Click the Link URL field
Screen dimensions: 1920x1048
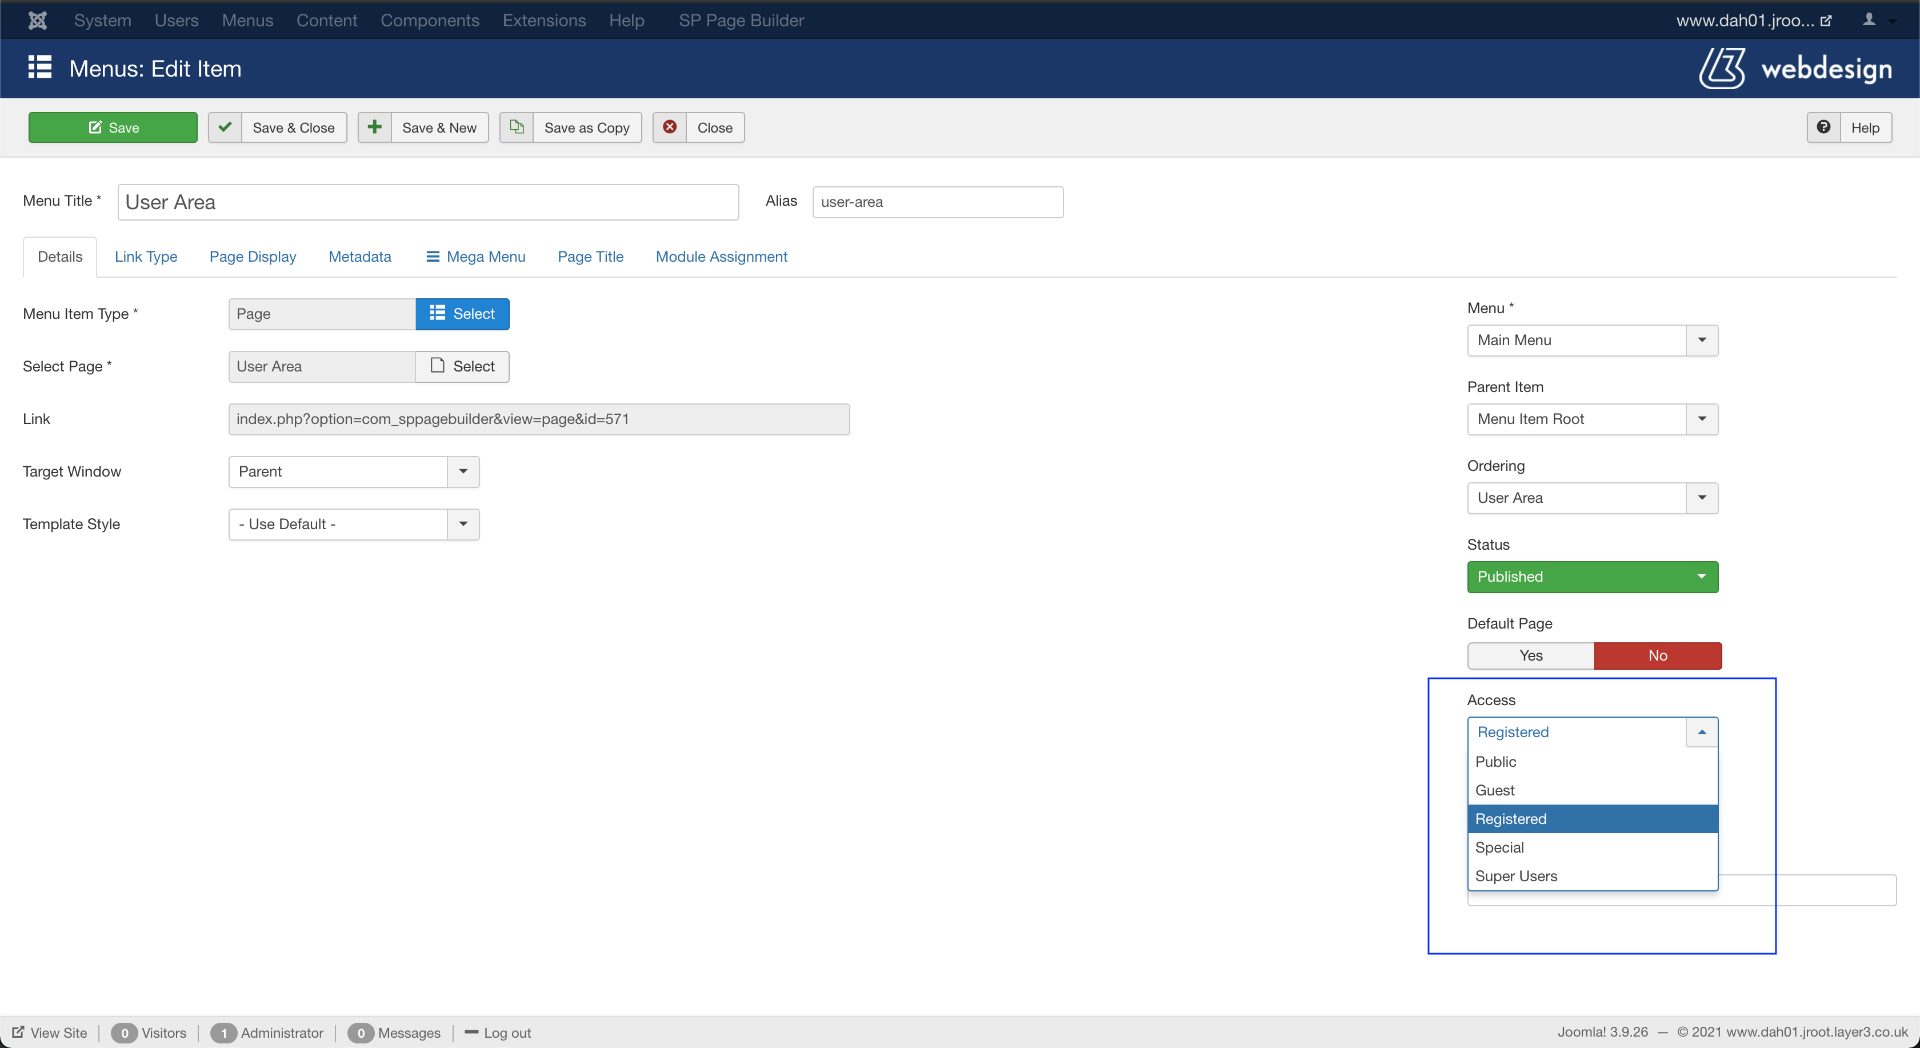(539, 419)
